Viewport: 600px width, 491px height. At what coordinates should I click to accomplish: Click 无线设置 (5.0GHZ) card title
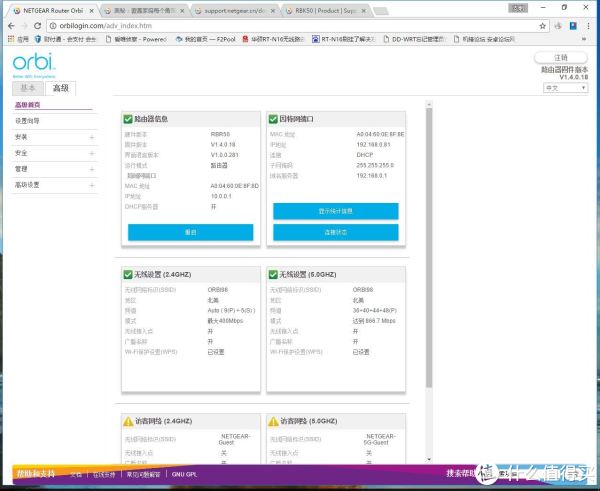(x=308, y=274)
